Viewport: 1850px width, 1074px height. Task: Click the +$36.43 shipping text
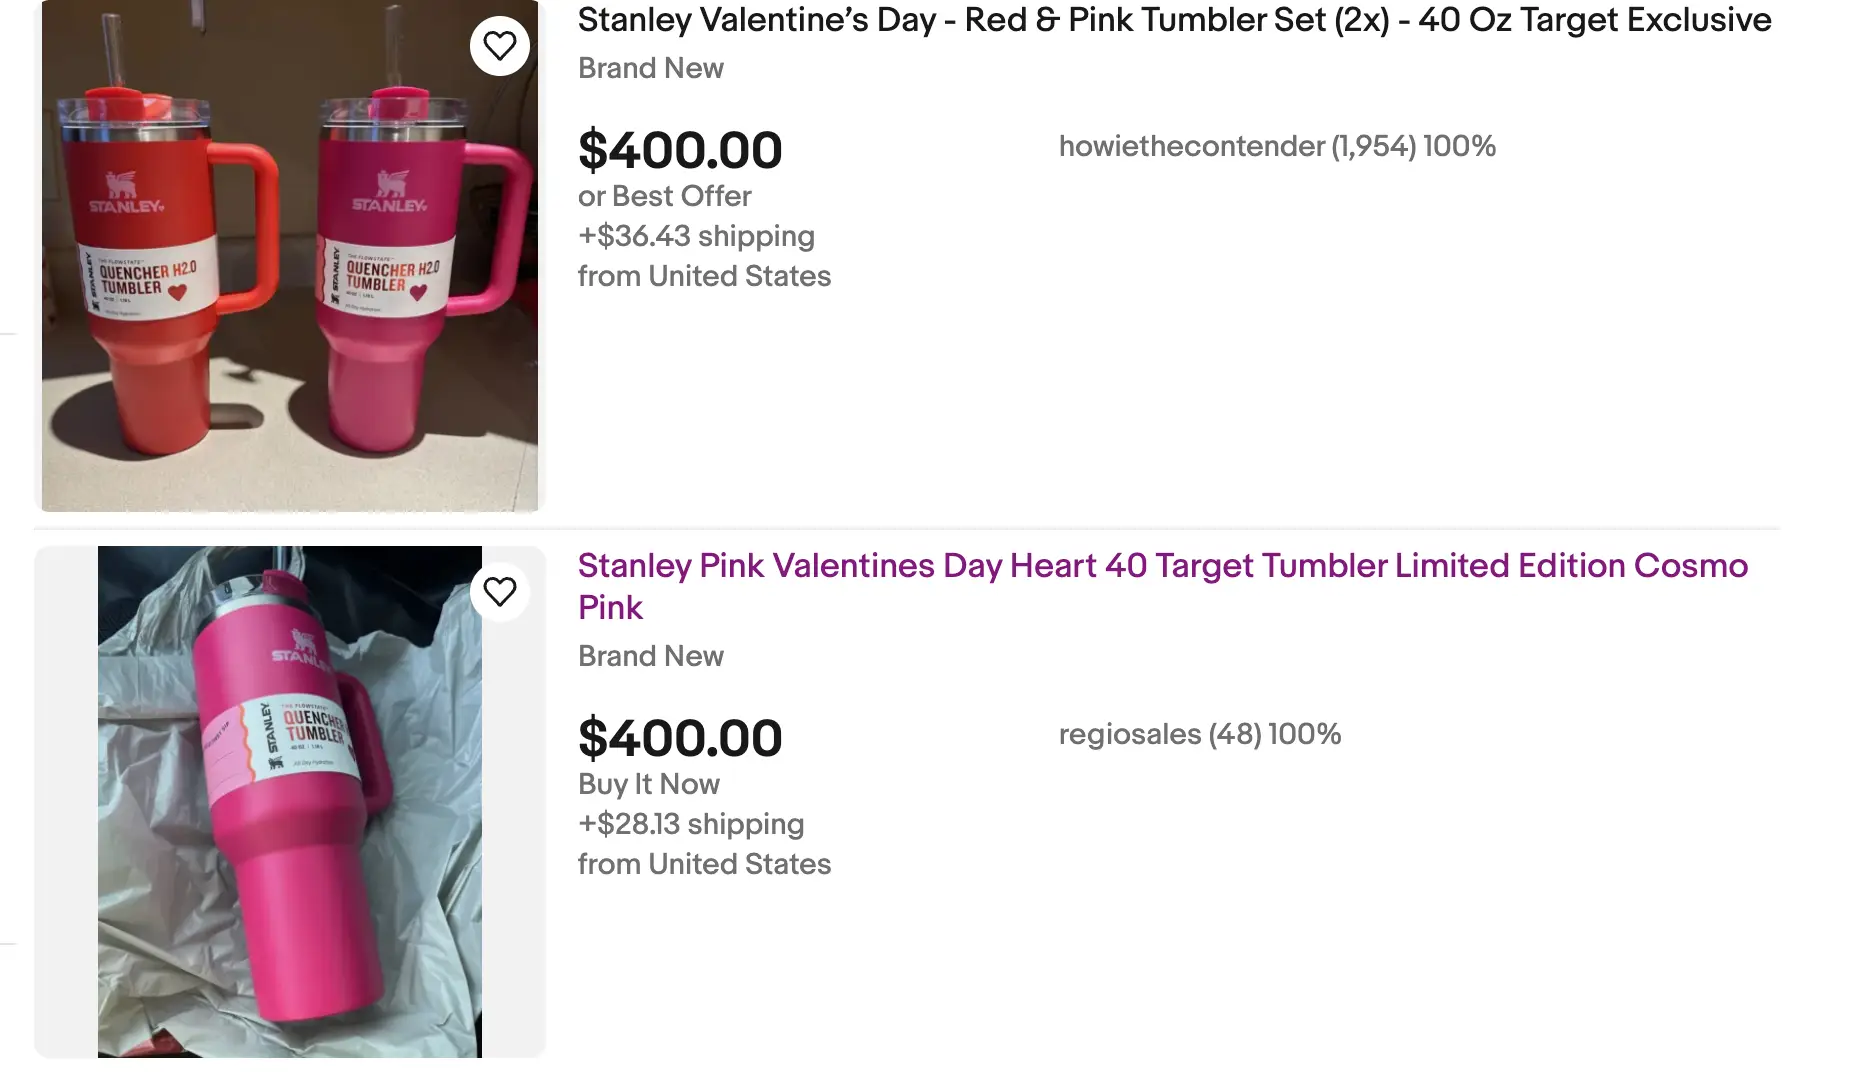pyautogui.click(x=696, y=236)
